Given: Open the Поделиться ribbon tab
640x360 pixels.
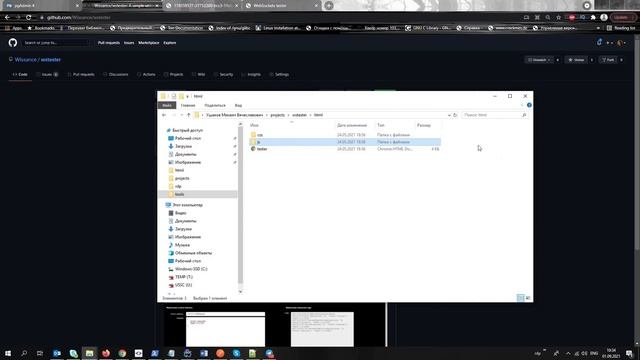Looking at the screenshot, I should [x=215, y=105].
